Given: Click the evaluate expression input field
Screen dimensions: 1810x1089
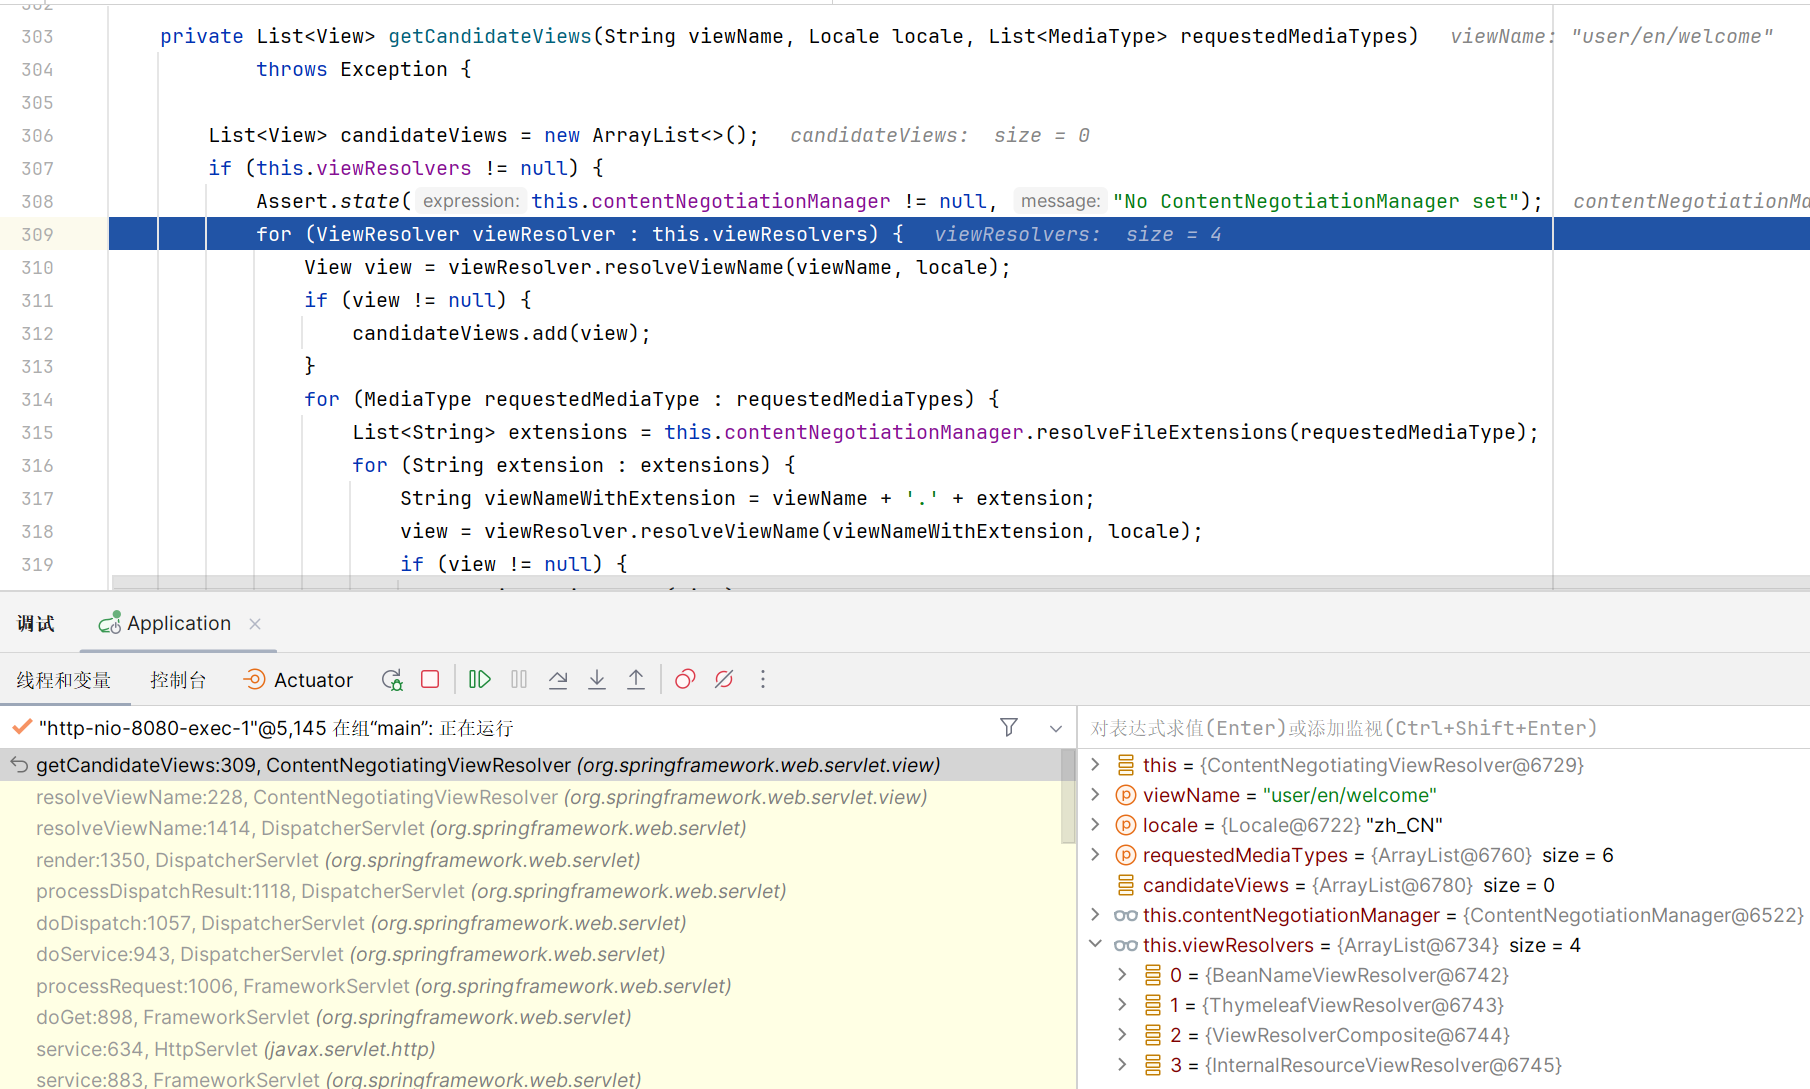Looking at the screenshot, I should click(x=1444, y=728).
